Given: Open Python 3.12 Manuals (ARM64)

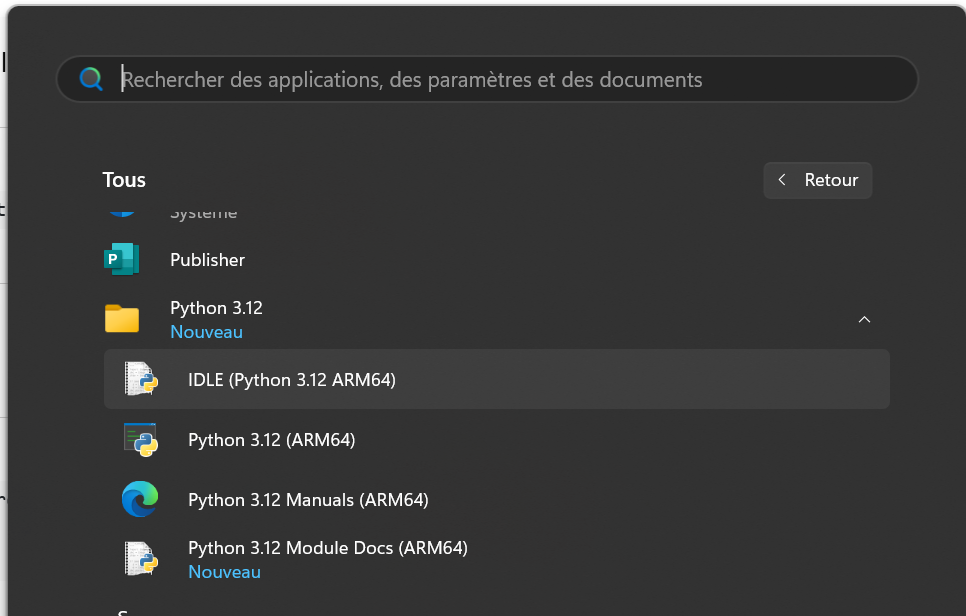Looking at the screenshot, I should [308, 500].
